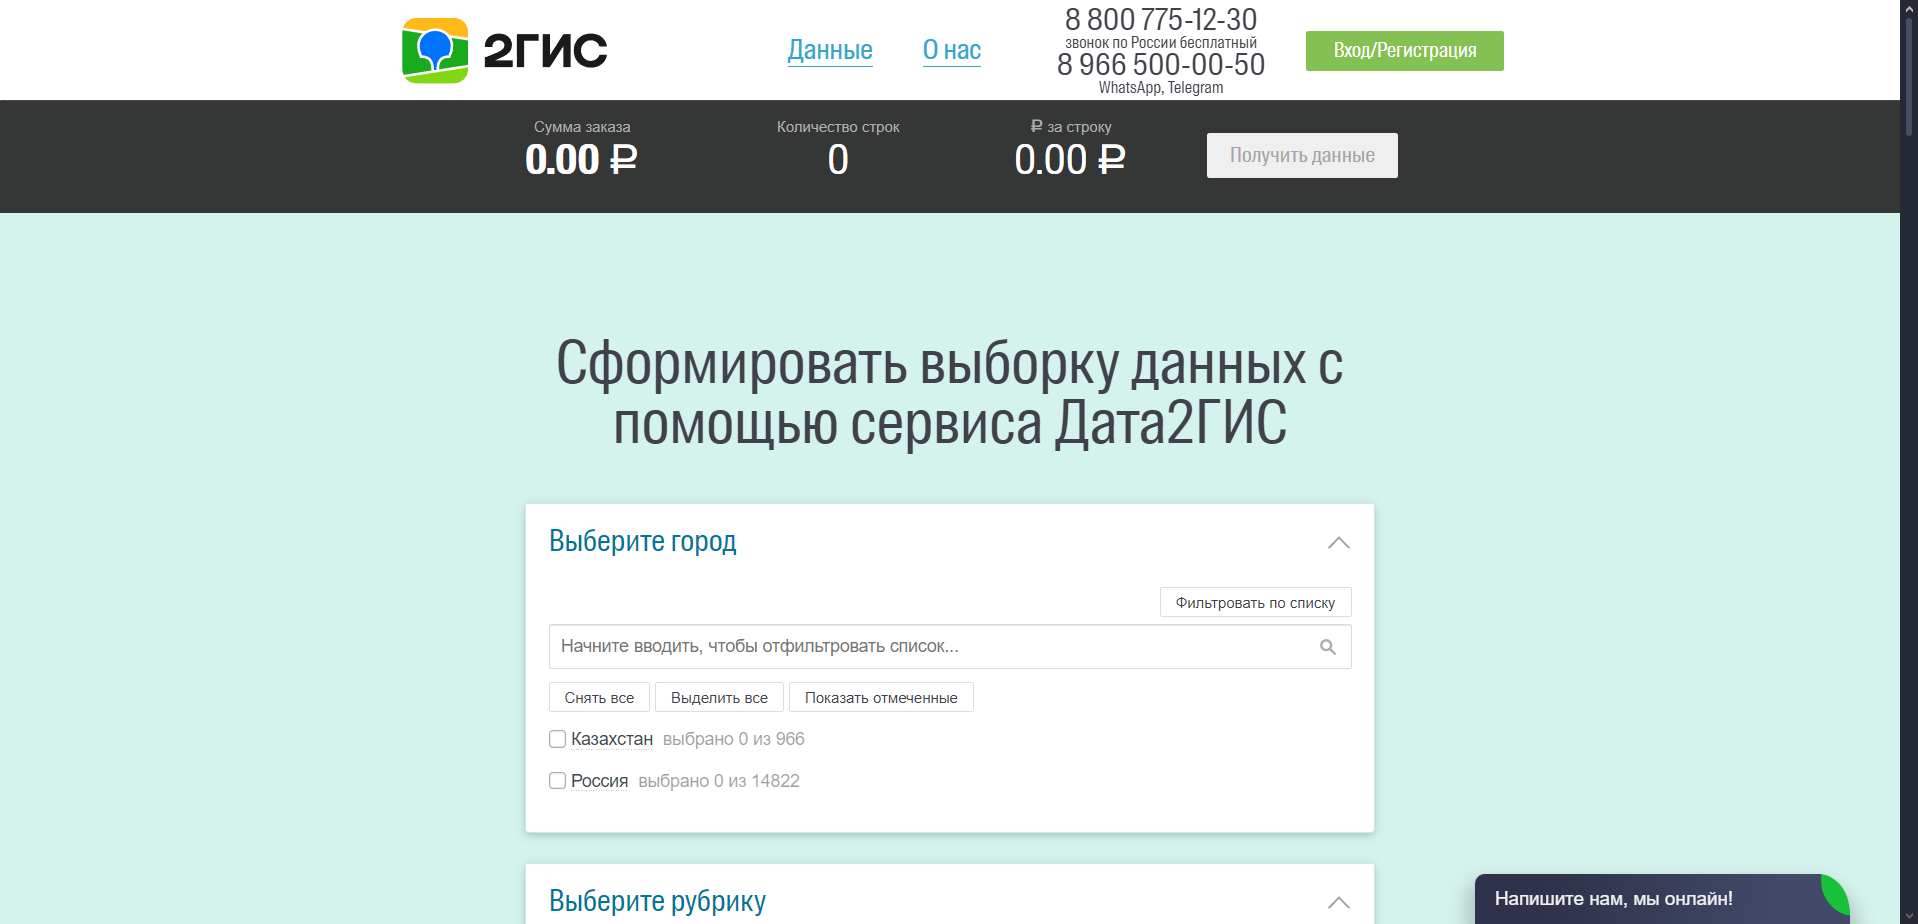Open the Данные menu link
This screenshot has width=1918, height=924.
pos(830,50)
